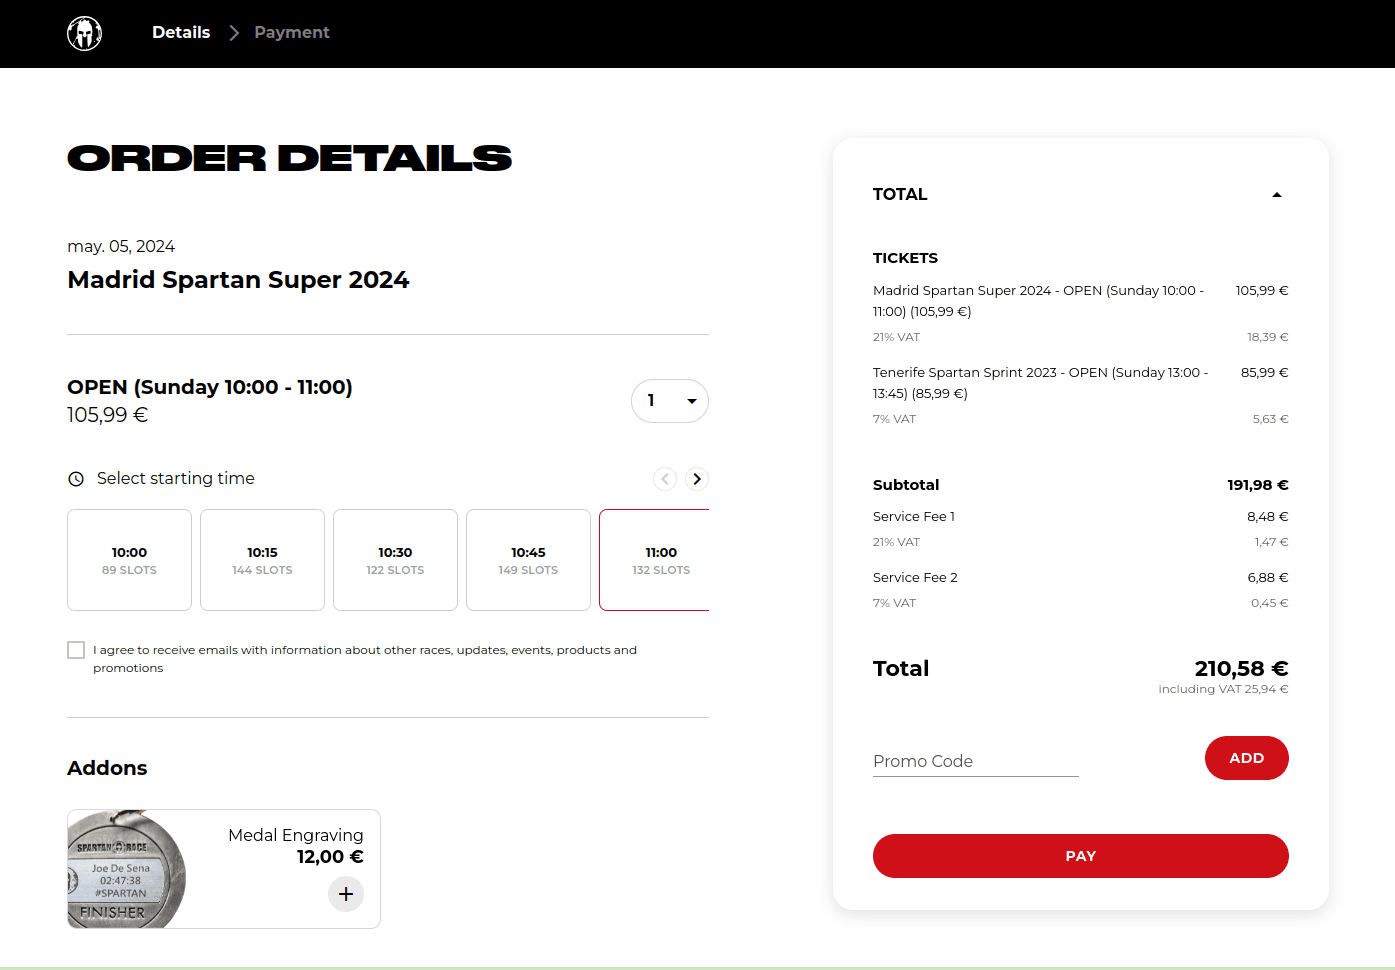Collapse the TOTAL summary panel
Viewport: 1395px width, 970px height.
(1277, 195)
